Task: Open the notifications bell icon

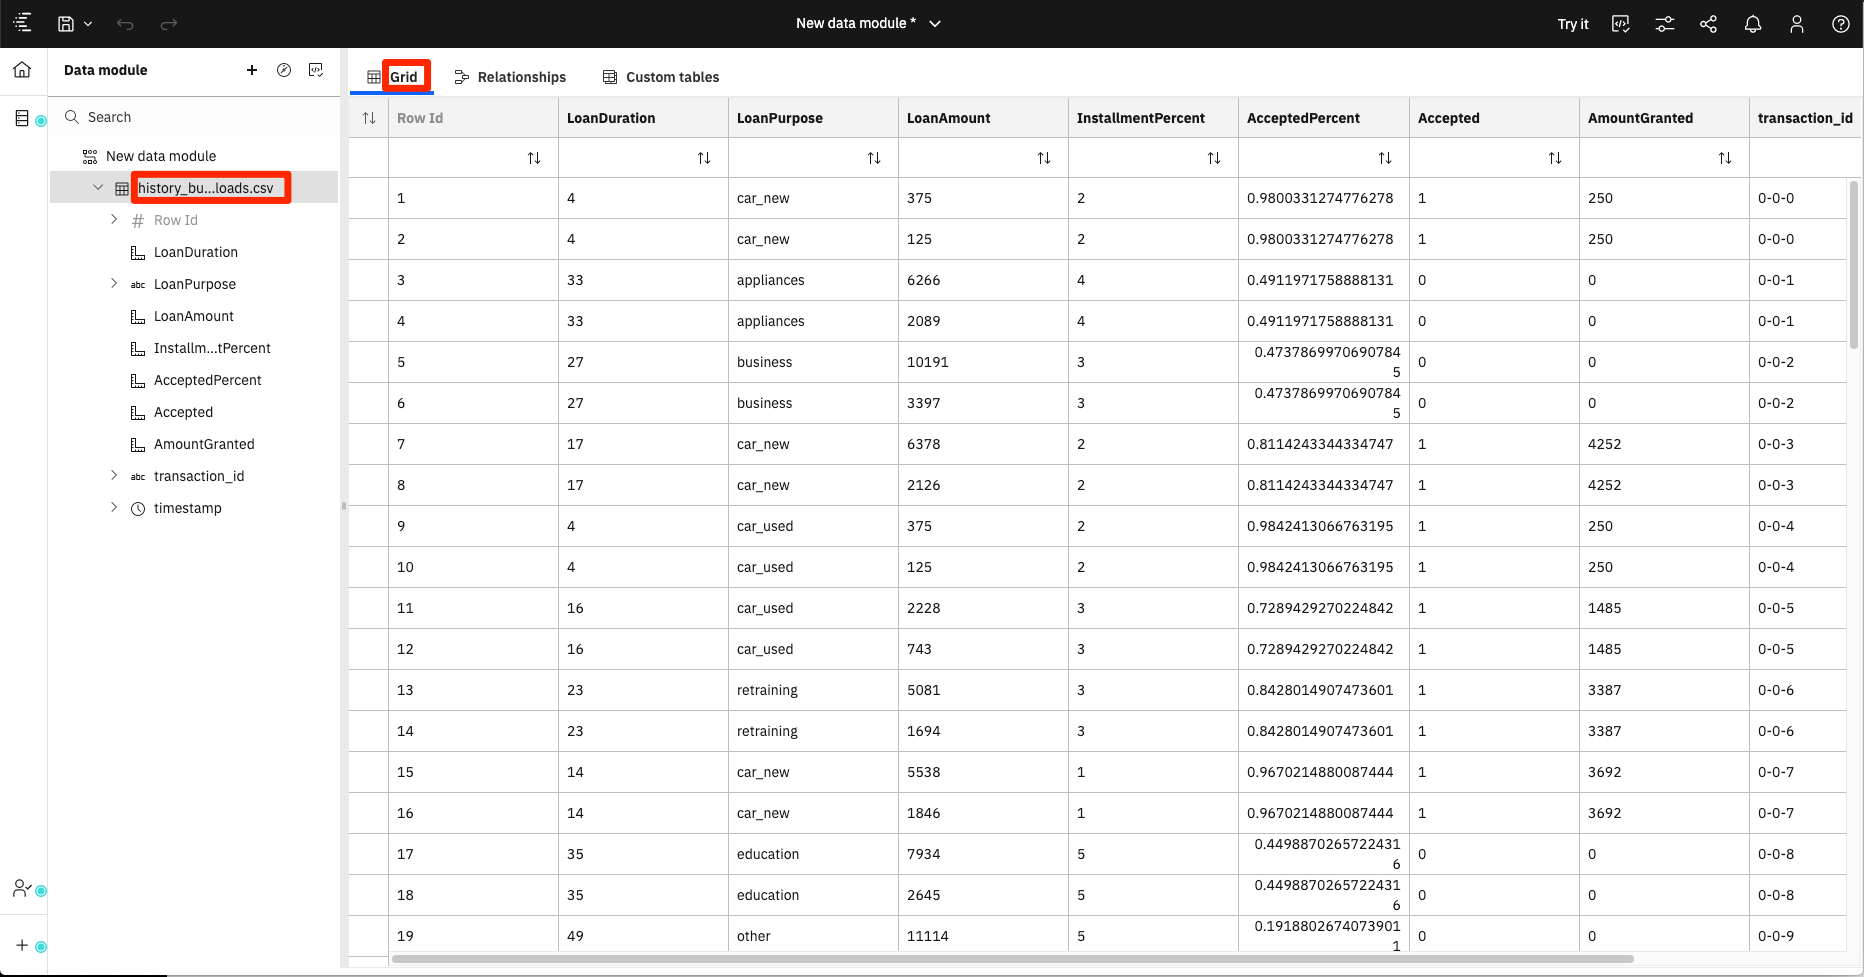Action: [1753, 24]
